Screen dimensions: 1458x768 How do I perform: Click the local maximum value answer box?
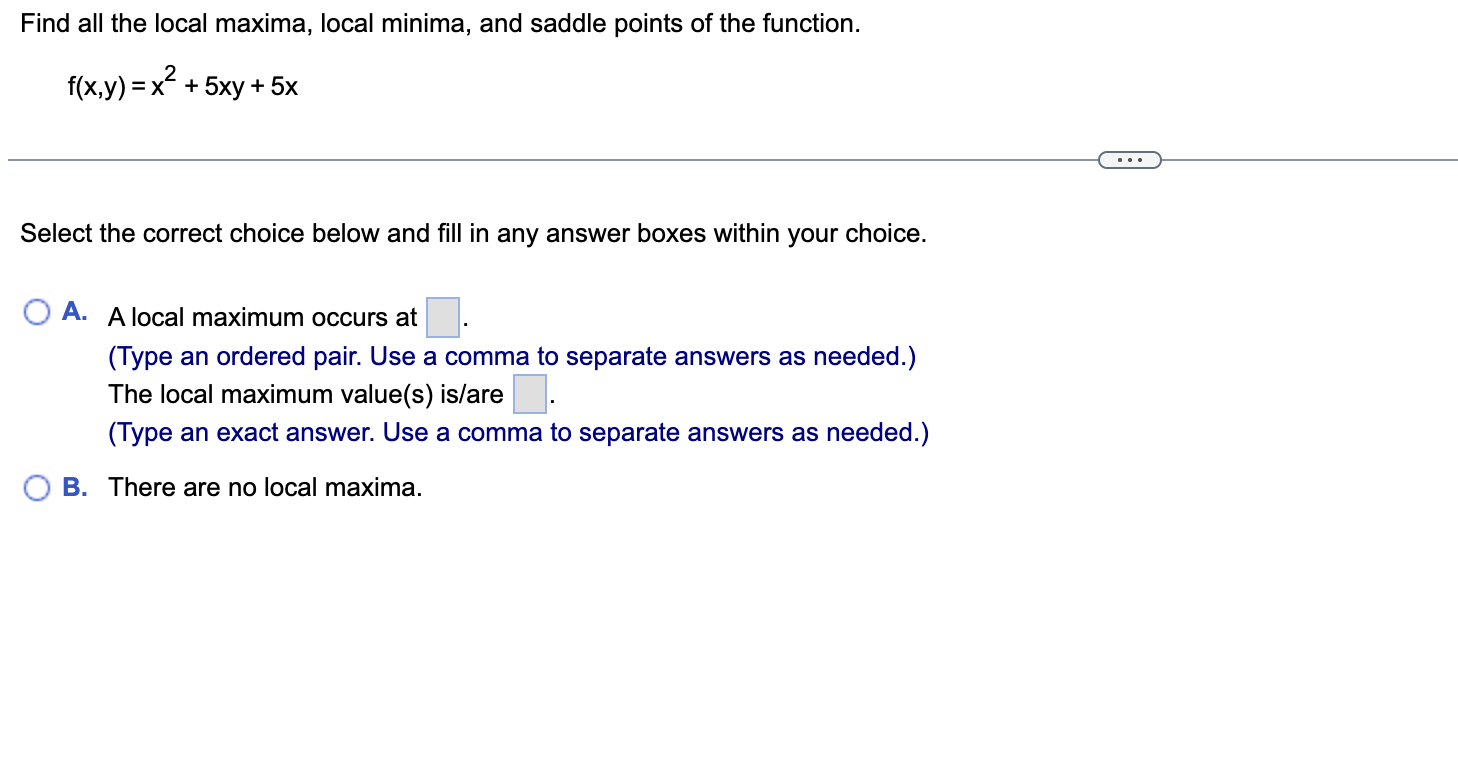(529, 393)
